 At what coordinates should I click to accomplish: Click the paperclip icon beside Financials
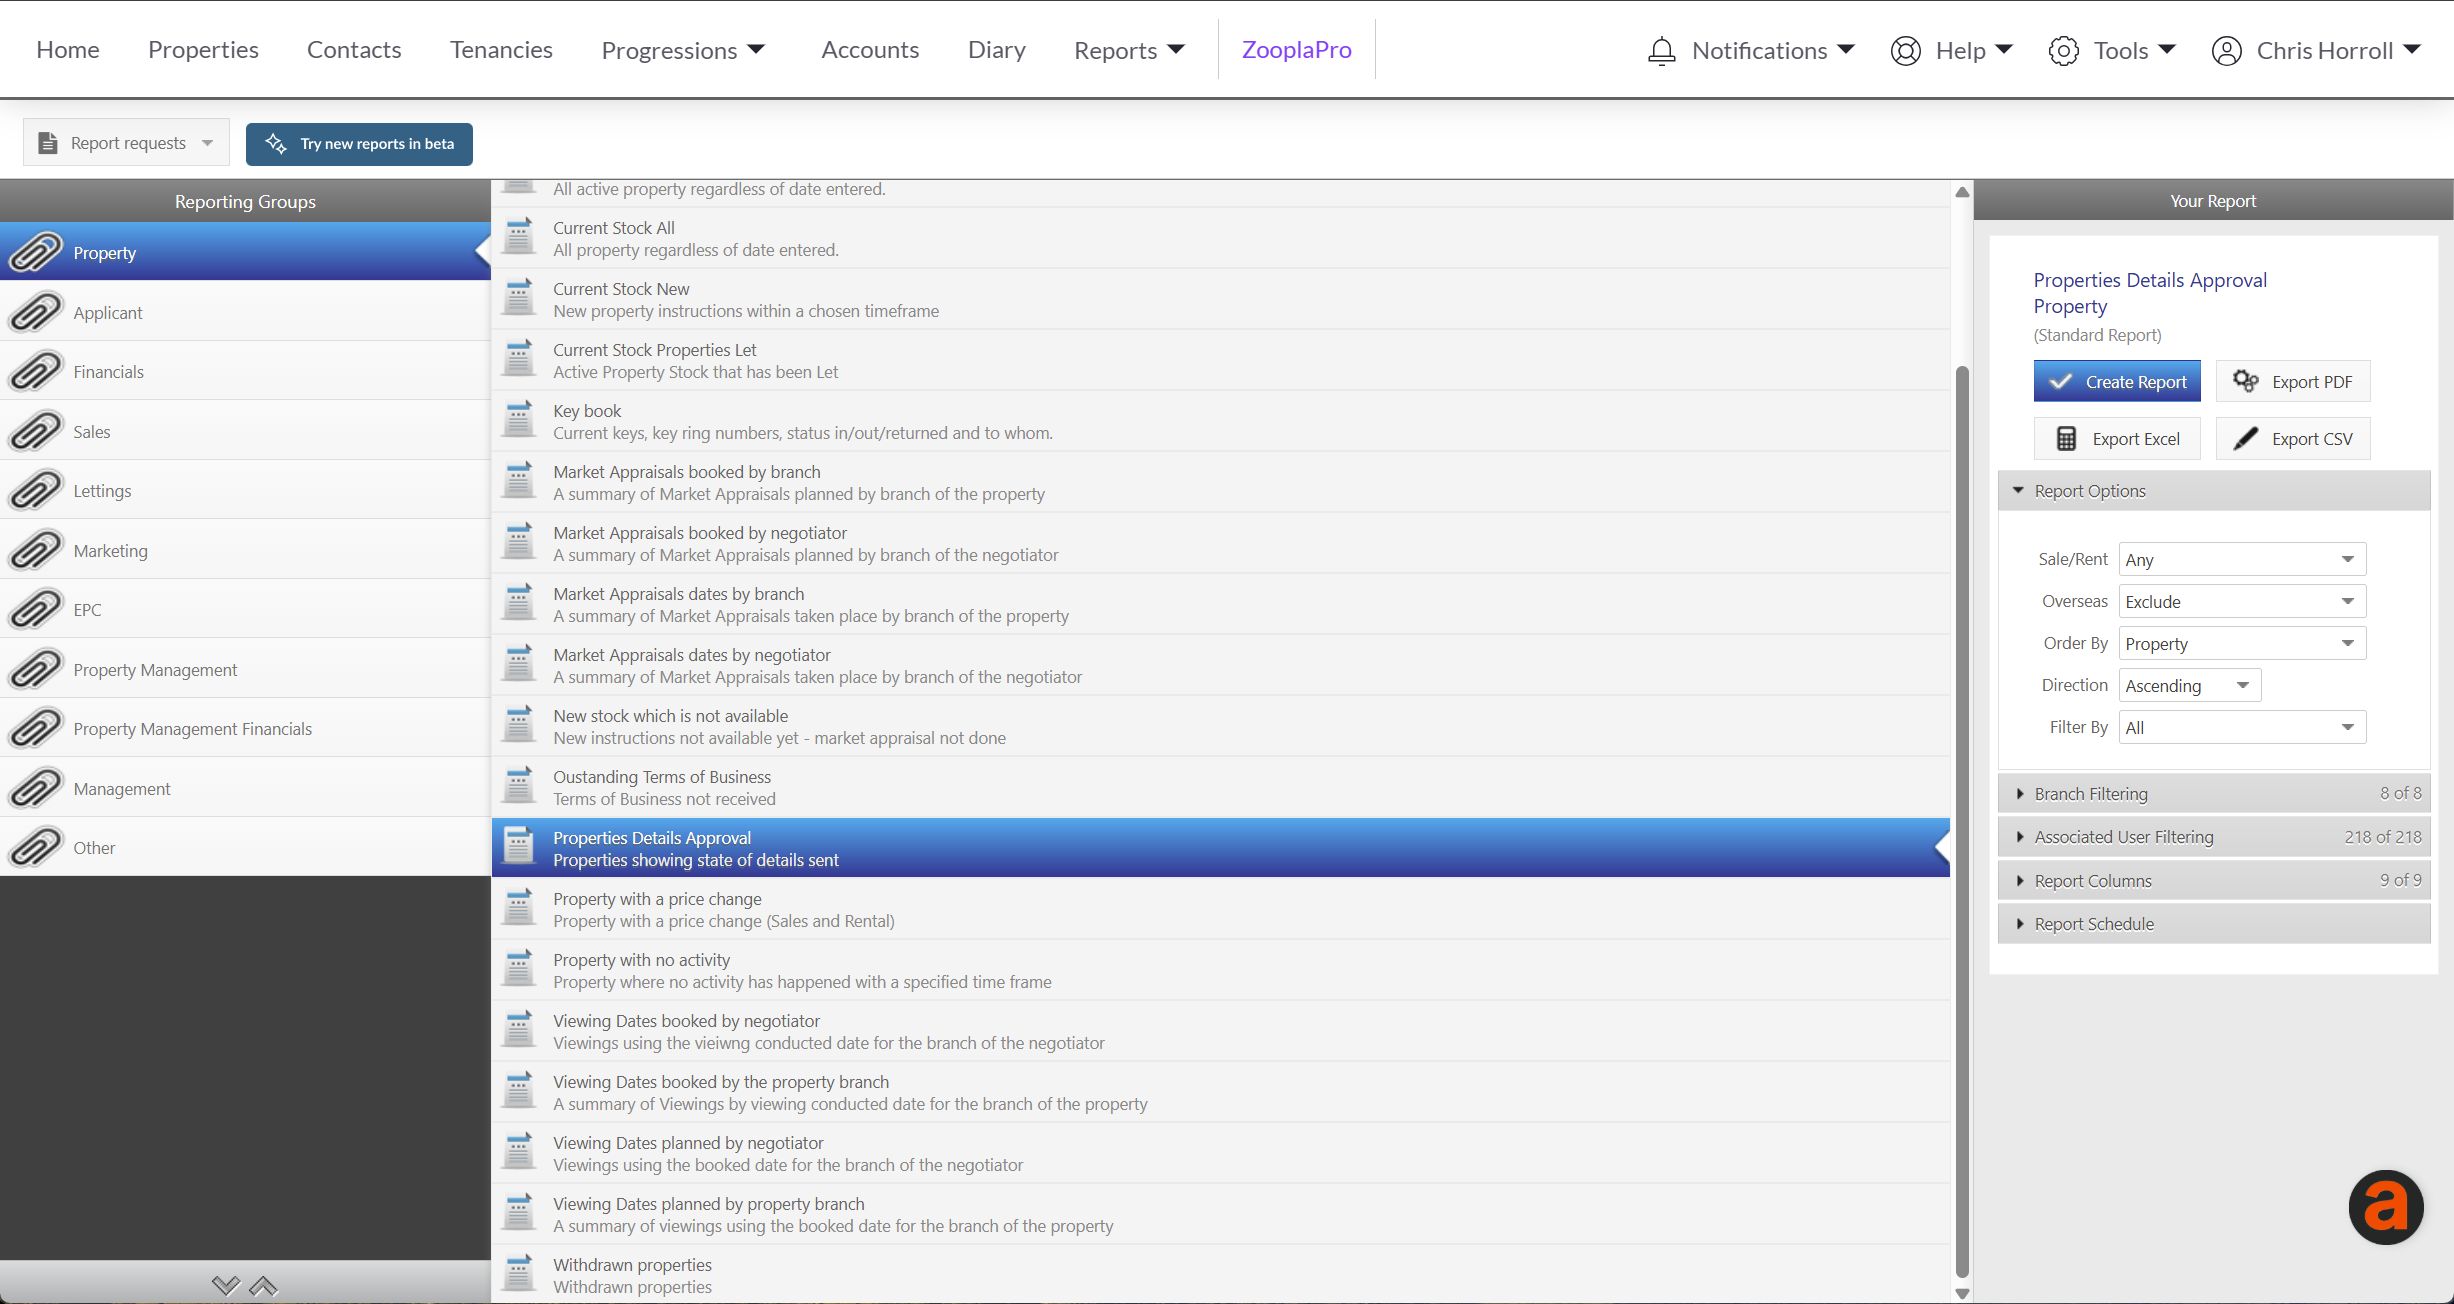(36, 371)
